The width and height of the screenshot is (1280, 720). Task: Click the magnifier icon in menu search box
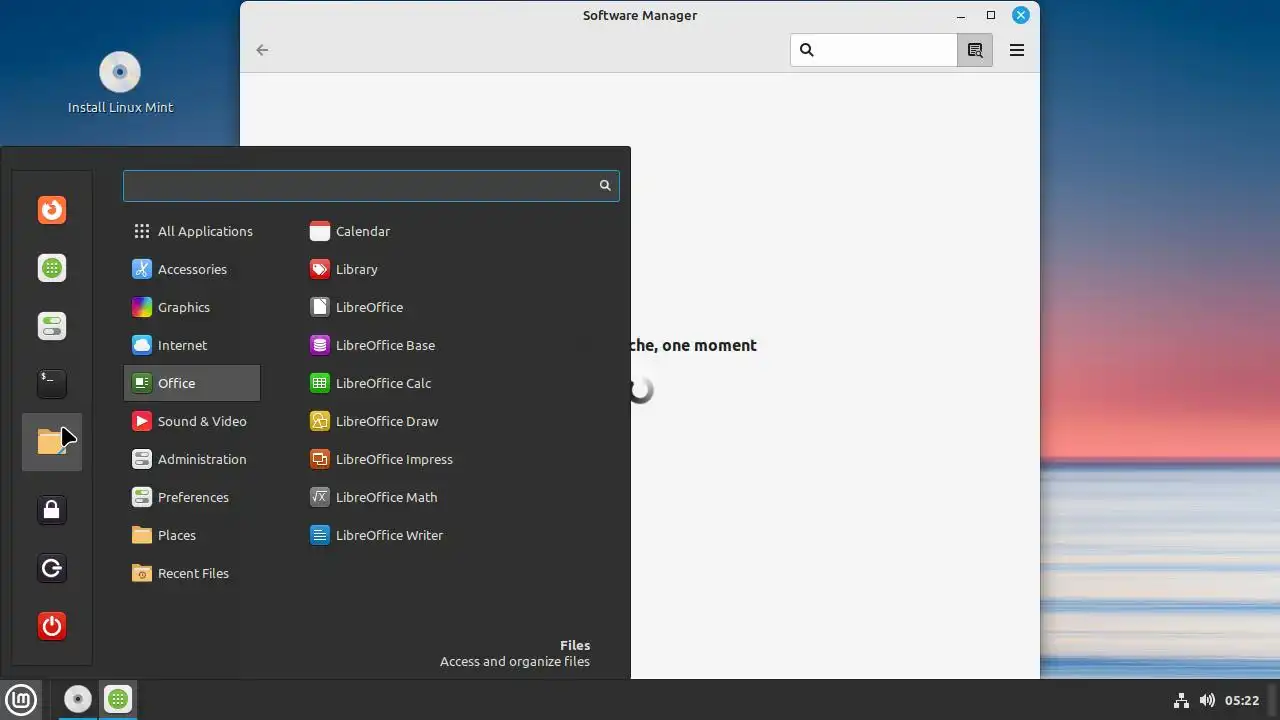(x=605, y=185)
